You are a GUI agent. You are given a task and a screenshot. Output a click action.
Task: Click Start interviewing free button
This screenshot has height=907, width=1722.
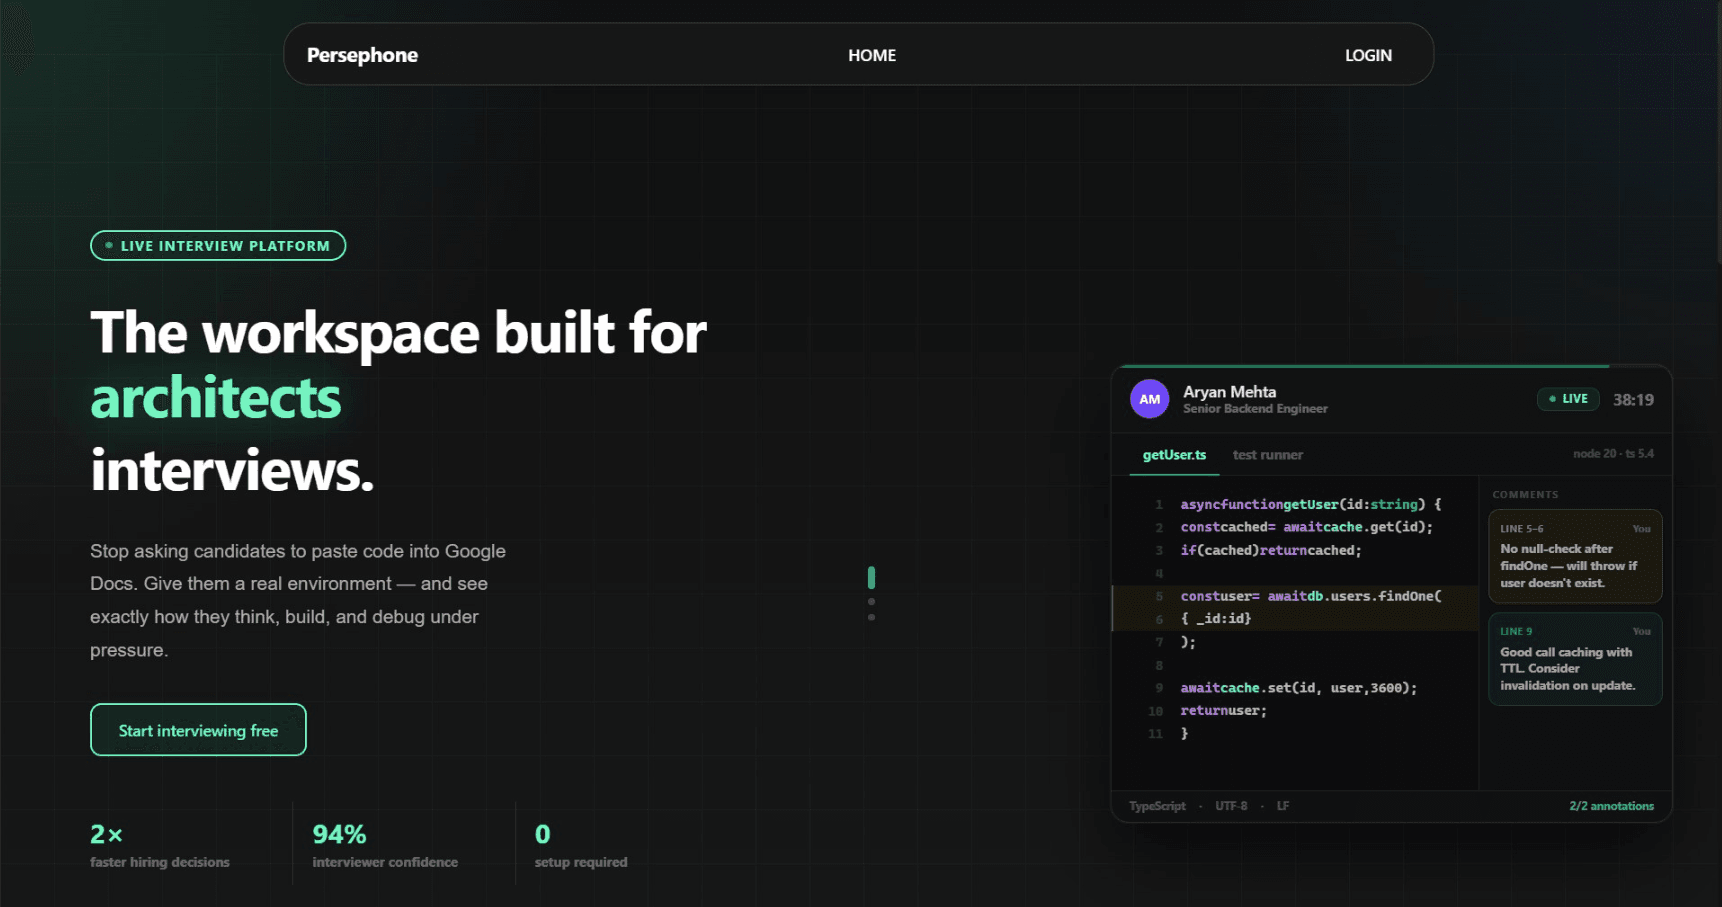tap(198, 730)
